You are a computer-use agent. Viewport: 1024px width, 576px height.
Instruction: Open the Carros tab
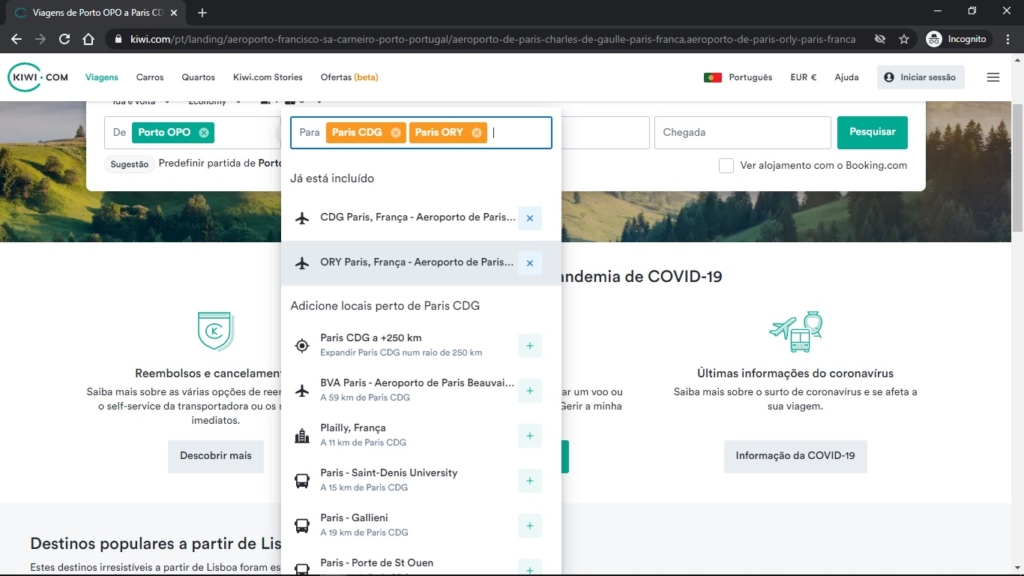click(150, 77)
